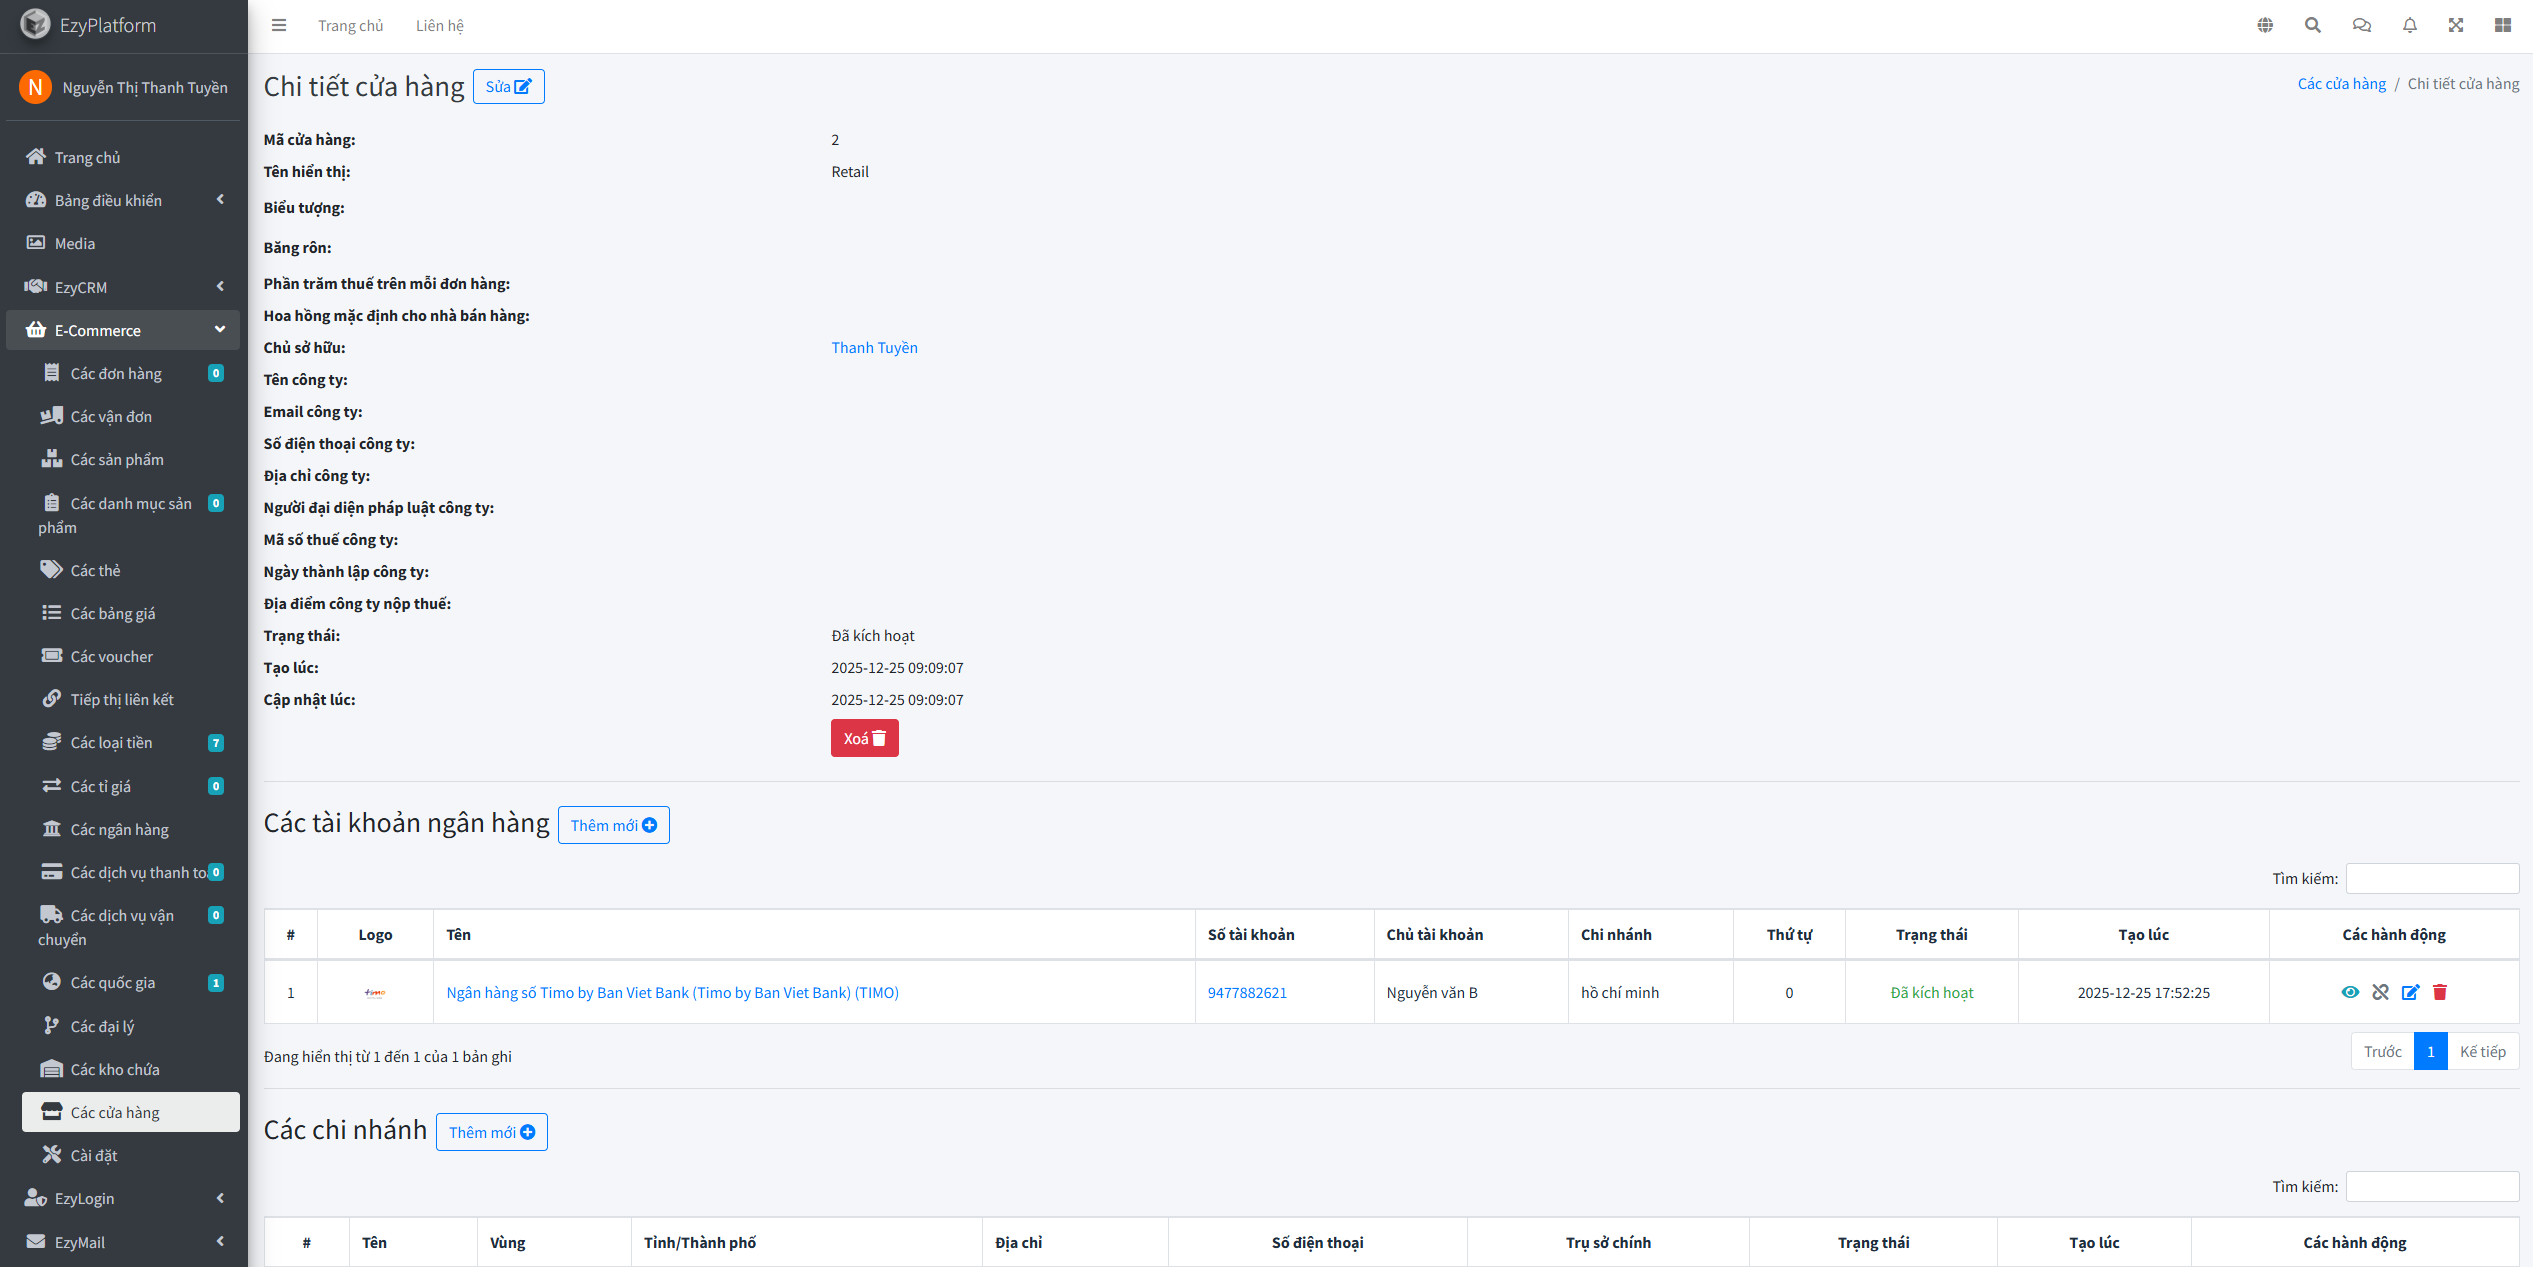Screen dimensions: 2533x1267
Task: Open the chat messages icon in header
Action: (x=2362, y=26)
